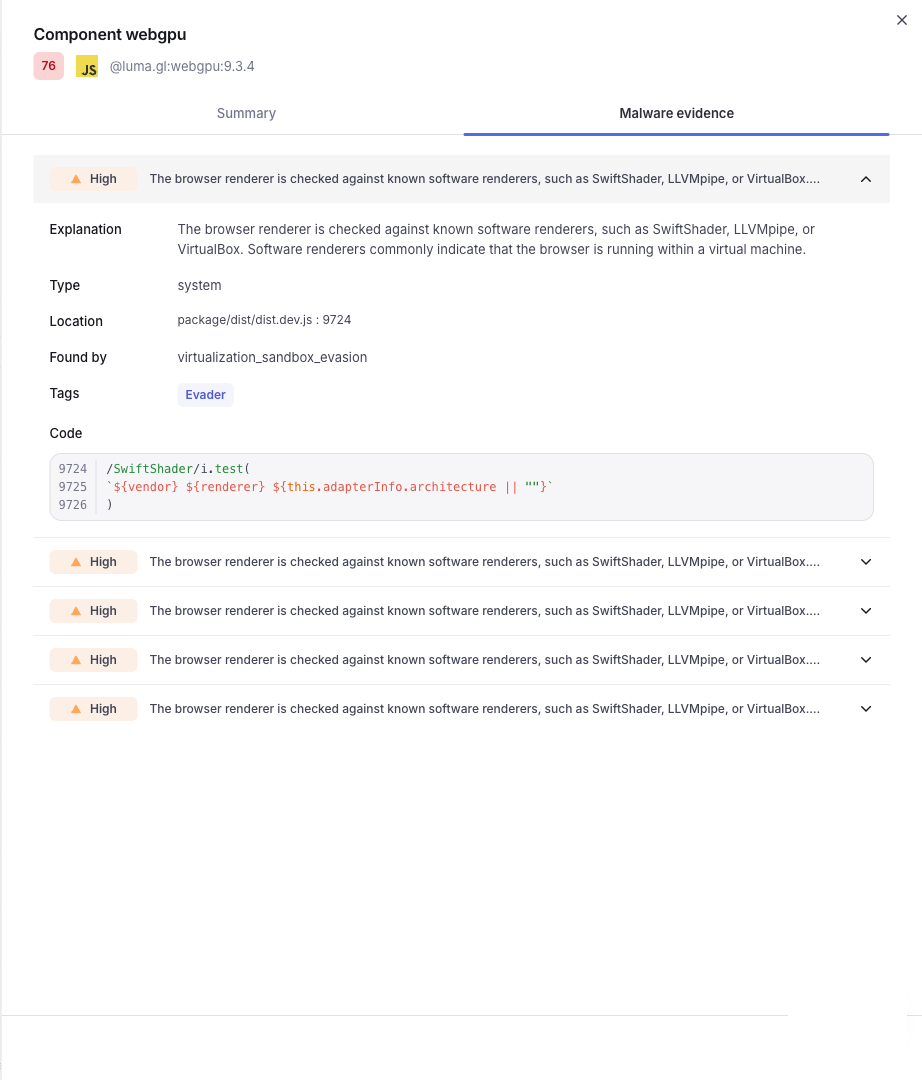922x1080 pixels.
Task: Collapse the first expanded High evidence item
Action: click(866, 179)
